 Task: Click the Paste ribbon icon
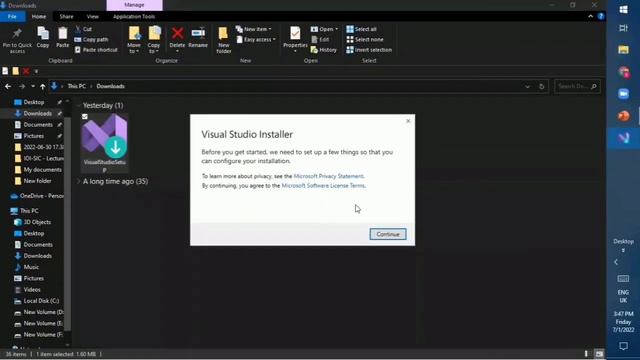click(x=62, y=38)
